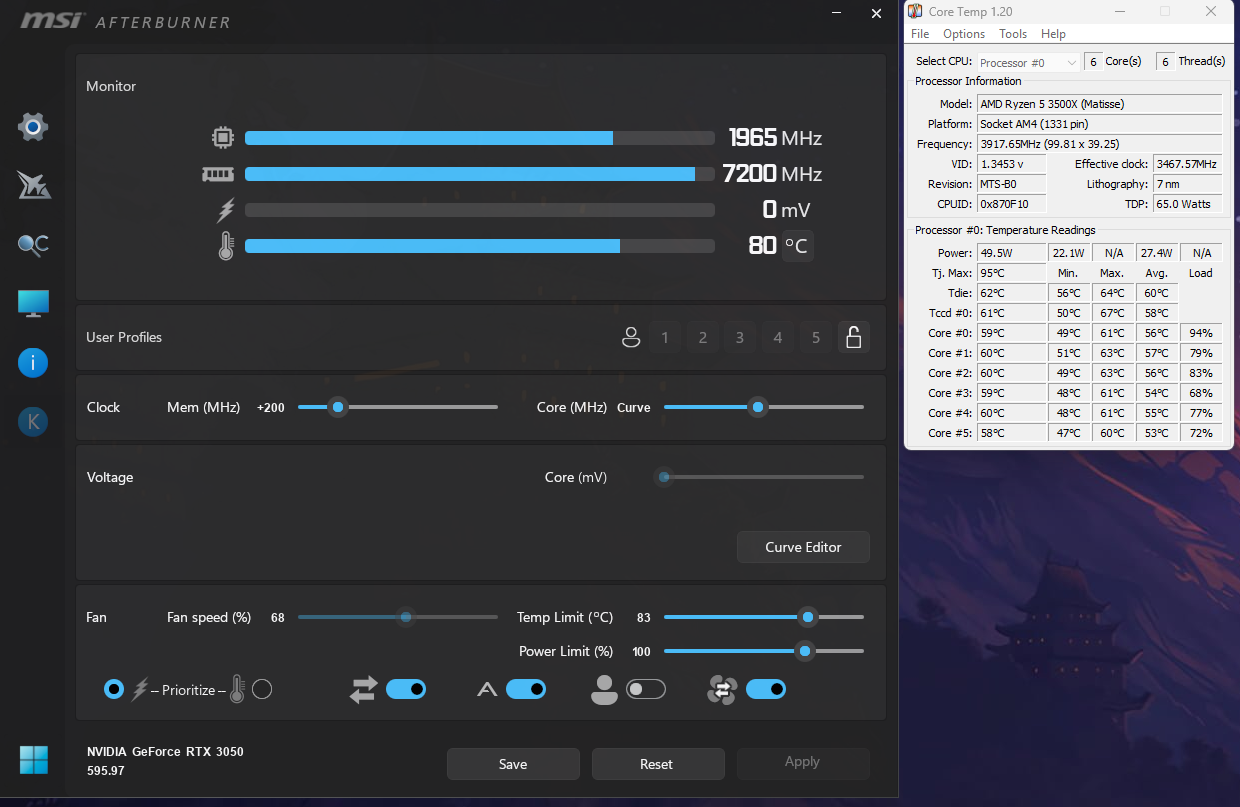
Task: Open the File menu in Core Temp
Action: click(920, 34)
